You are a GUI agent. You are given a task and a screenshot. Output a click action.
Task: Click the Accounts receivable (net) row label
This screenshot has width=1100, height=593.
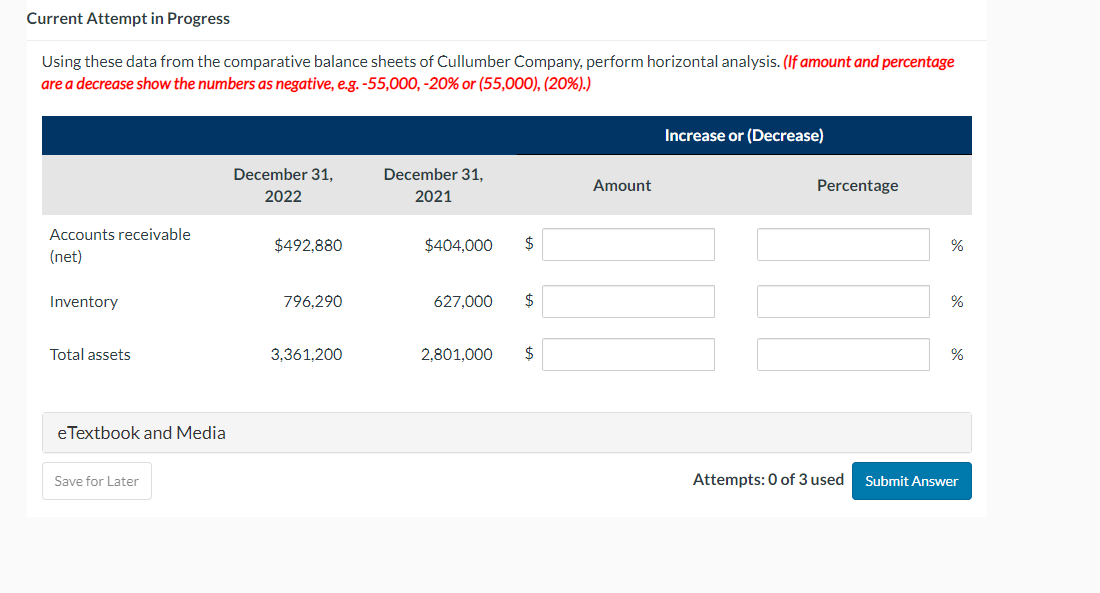tap(120, 245)
